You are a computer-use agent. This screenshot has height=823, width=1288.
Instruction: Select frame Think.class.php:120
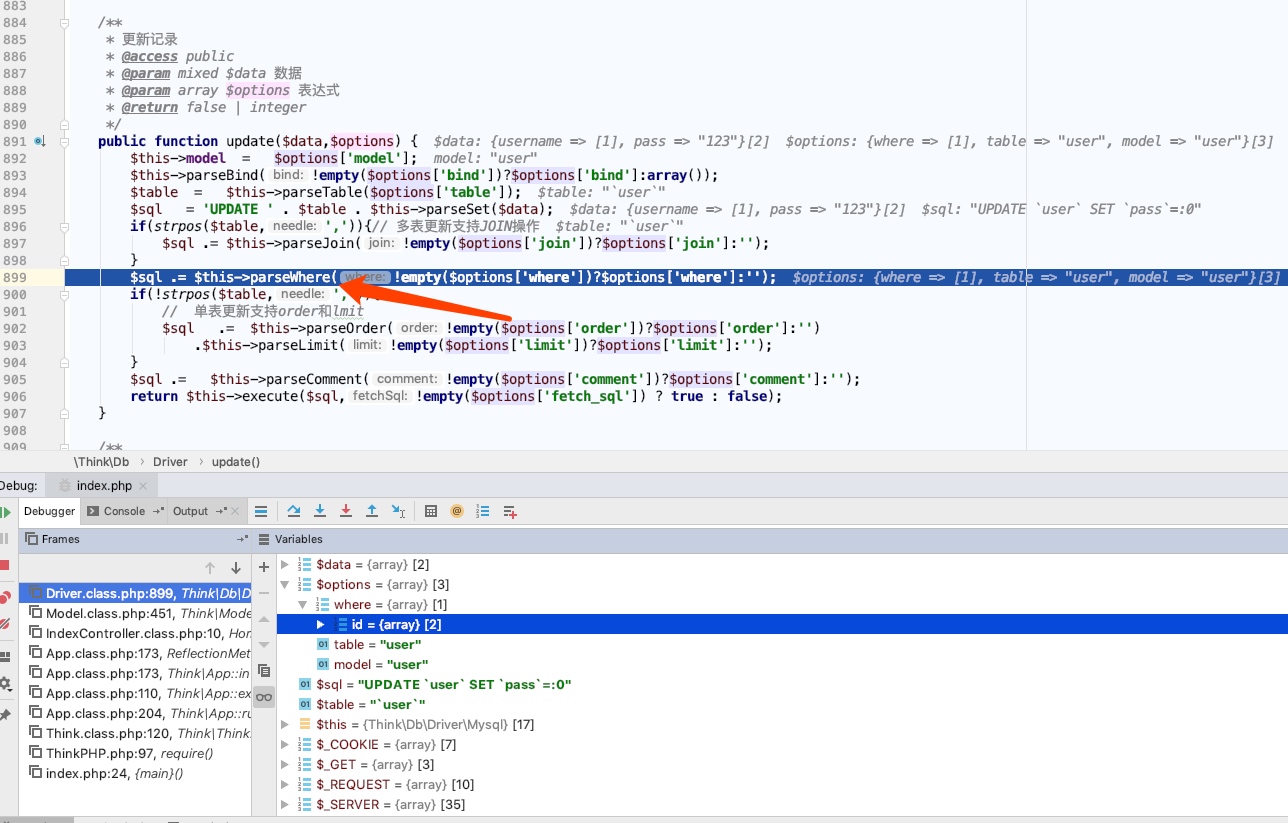tap(135, 734)
